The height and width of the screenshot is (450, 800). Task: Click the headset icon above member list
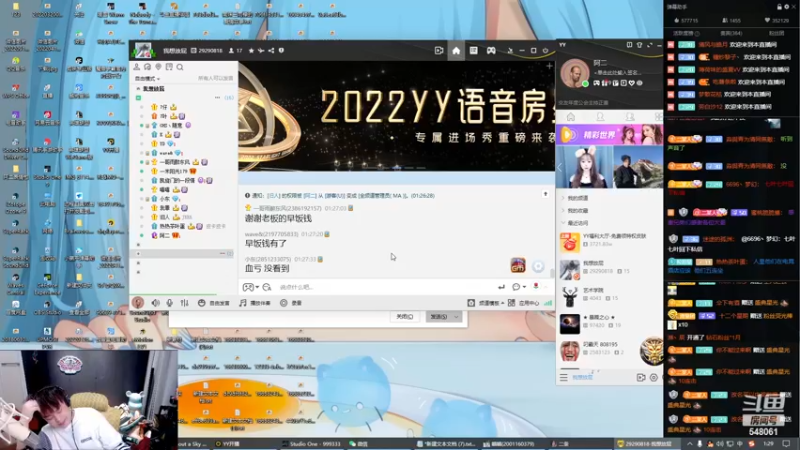point(147,67)
